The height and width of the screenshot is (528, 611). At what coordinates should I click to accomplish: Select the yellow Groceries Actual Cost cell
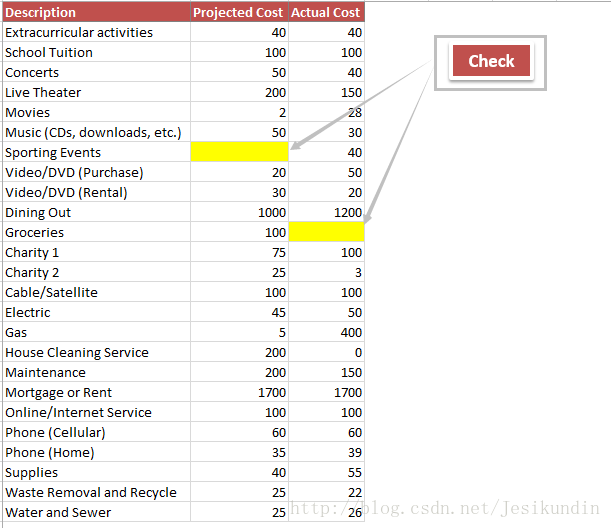(326, 232)
